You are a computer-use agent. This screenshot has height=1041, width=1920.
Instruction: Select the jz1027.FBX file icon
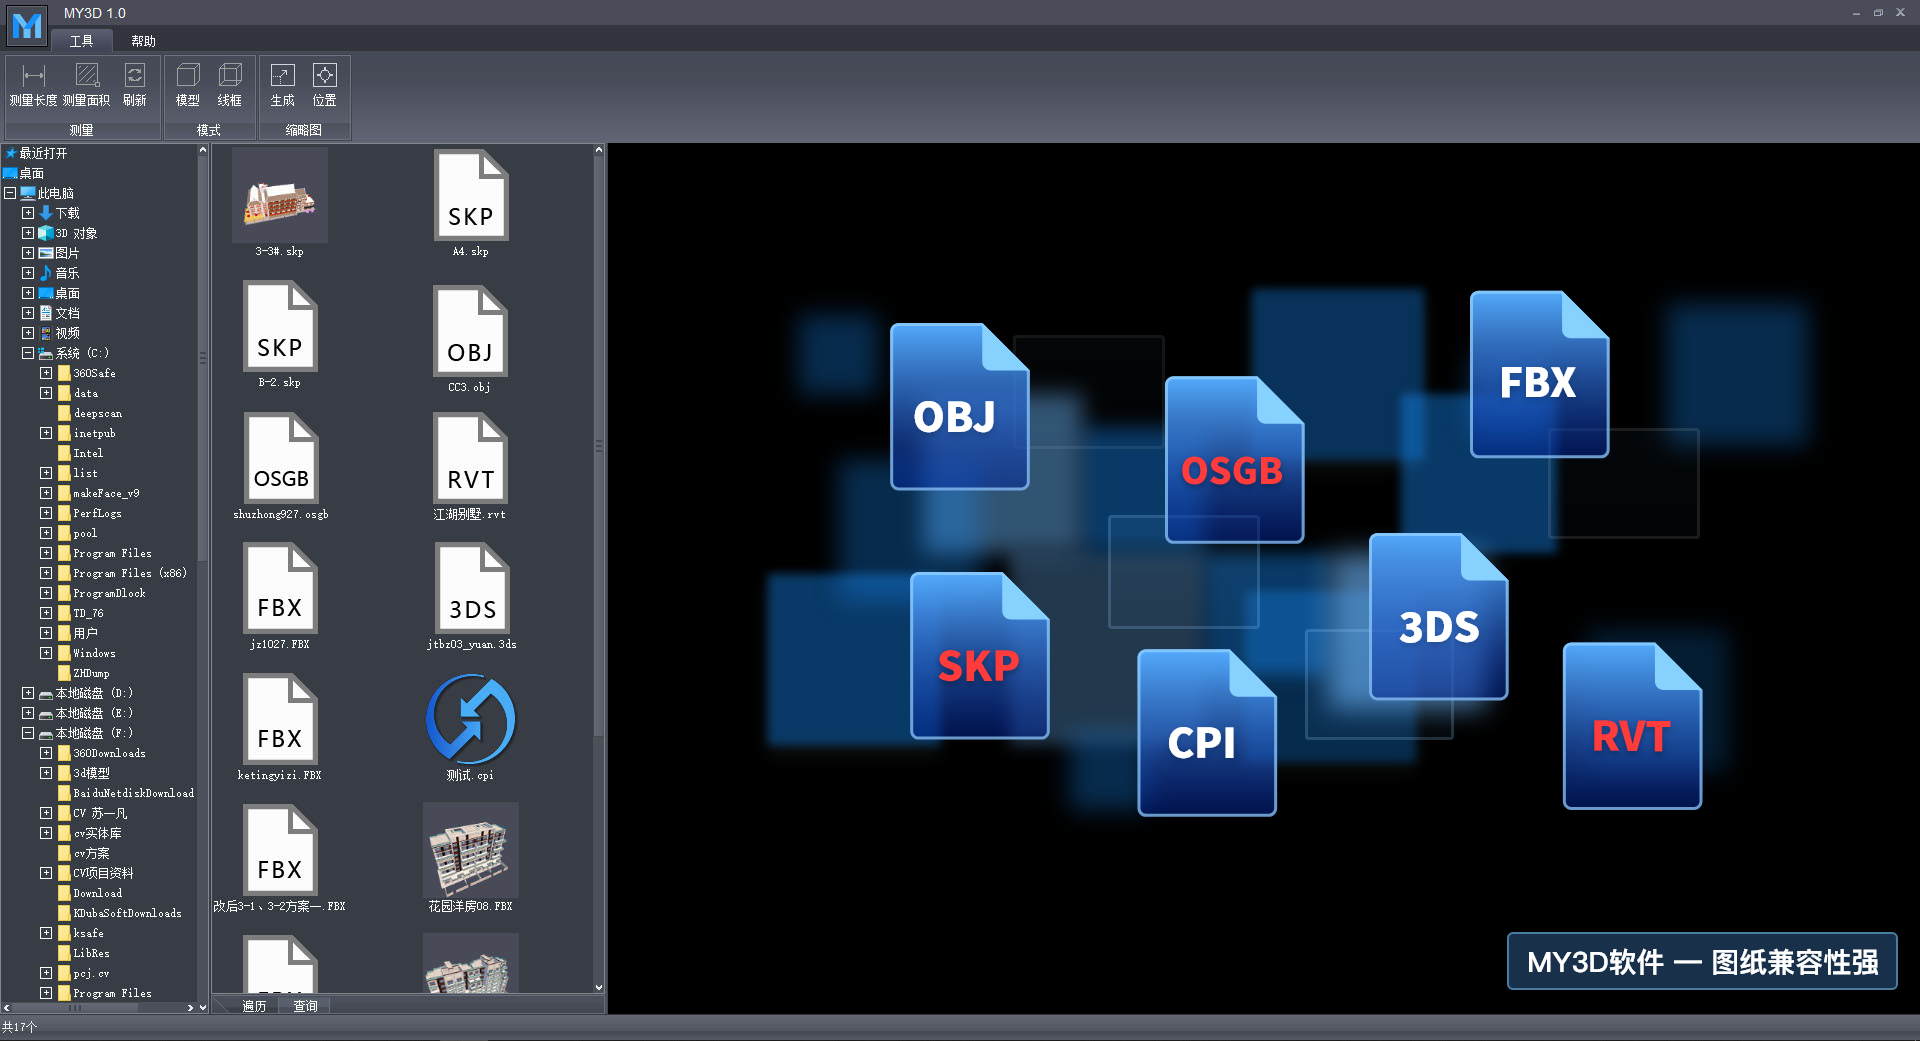[x=280, y=588]
